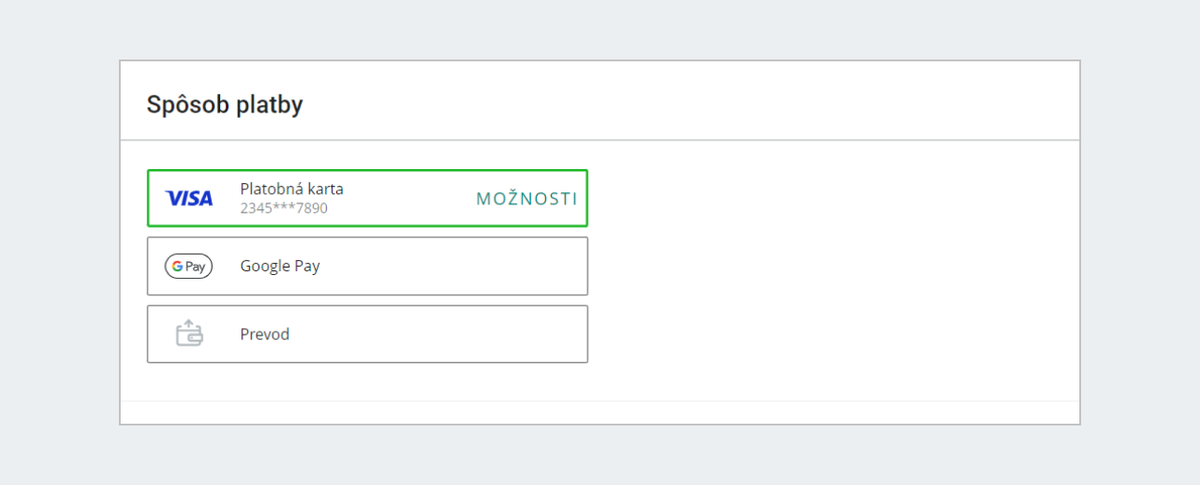The width and height of the screenshot is (1200, 485).
Task: Click the blank white panel area beside the options
Action: pos(830,270)
